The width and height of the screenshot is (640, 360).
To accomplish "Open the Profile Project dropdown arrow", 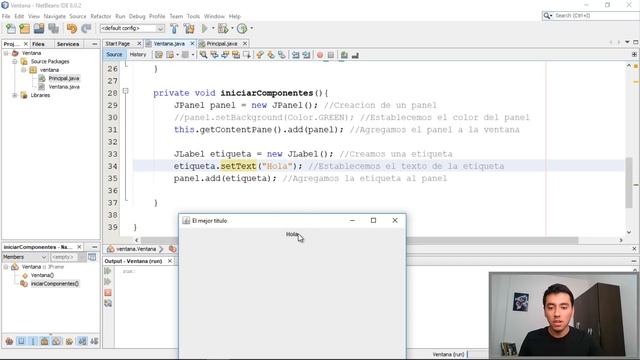I will (251, 28).
